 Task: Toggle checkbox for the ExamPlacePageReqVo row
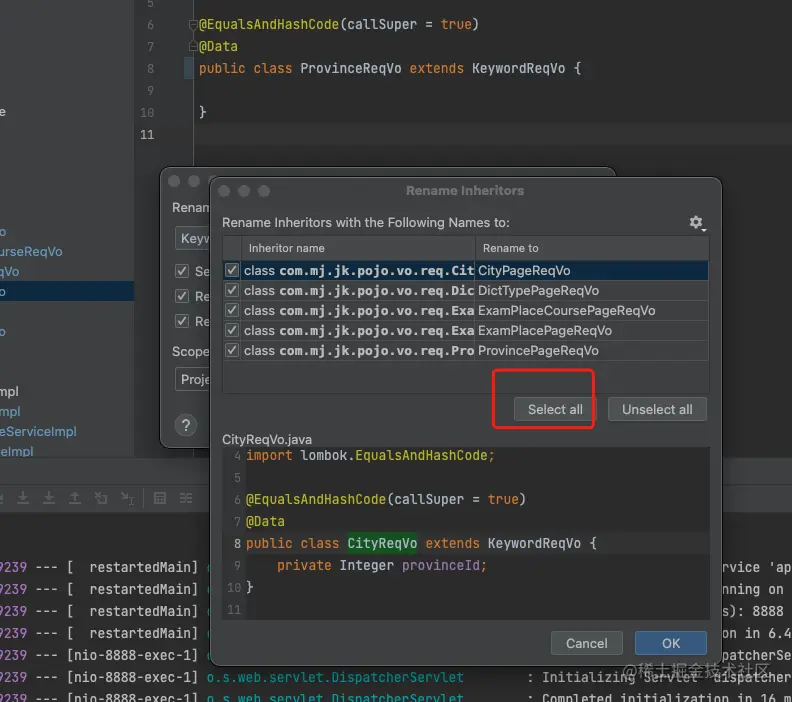[x=232, y=330]
